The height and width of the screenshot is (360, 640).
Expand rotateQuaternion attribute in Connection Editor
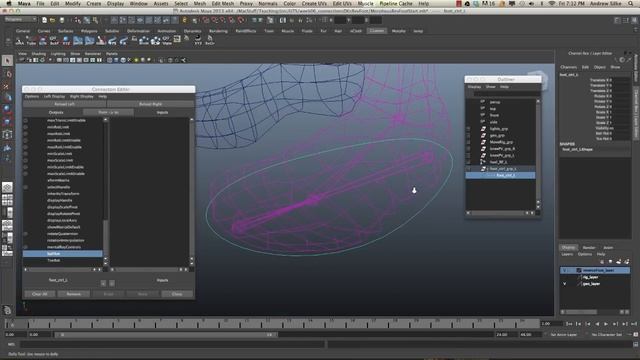click(x=26, y=234)
